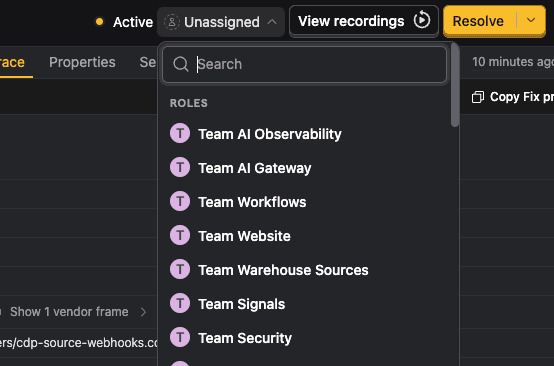
Task: Click the ROLES section header
Action: [x=189, y=103]
